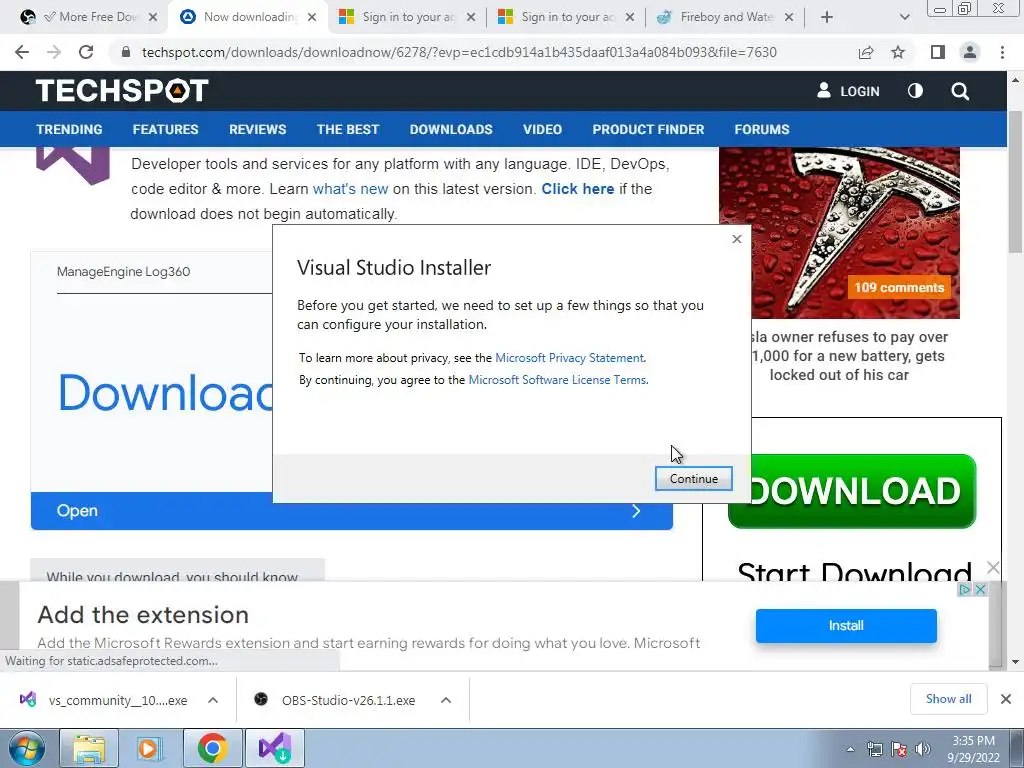Screen dimensions: 1024x768
Task: Open THE BEST menu
Action: click(x=347, y=129)
